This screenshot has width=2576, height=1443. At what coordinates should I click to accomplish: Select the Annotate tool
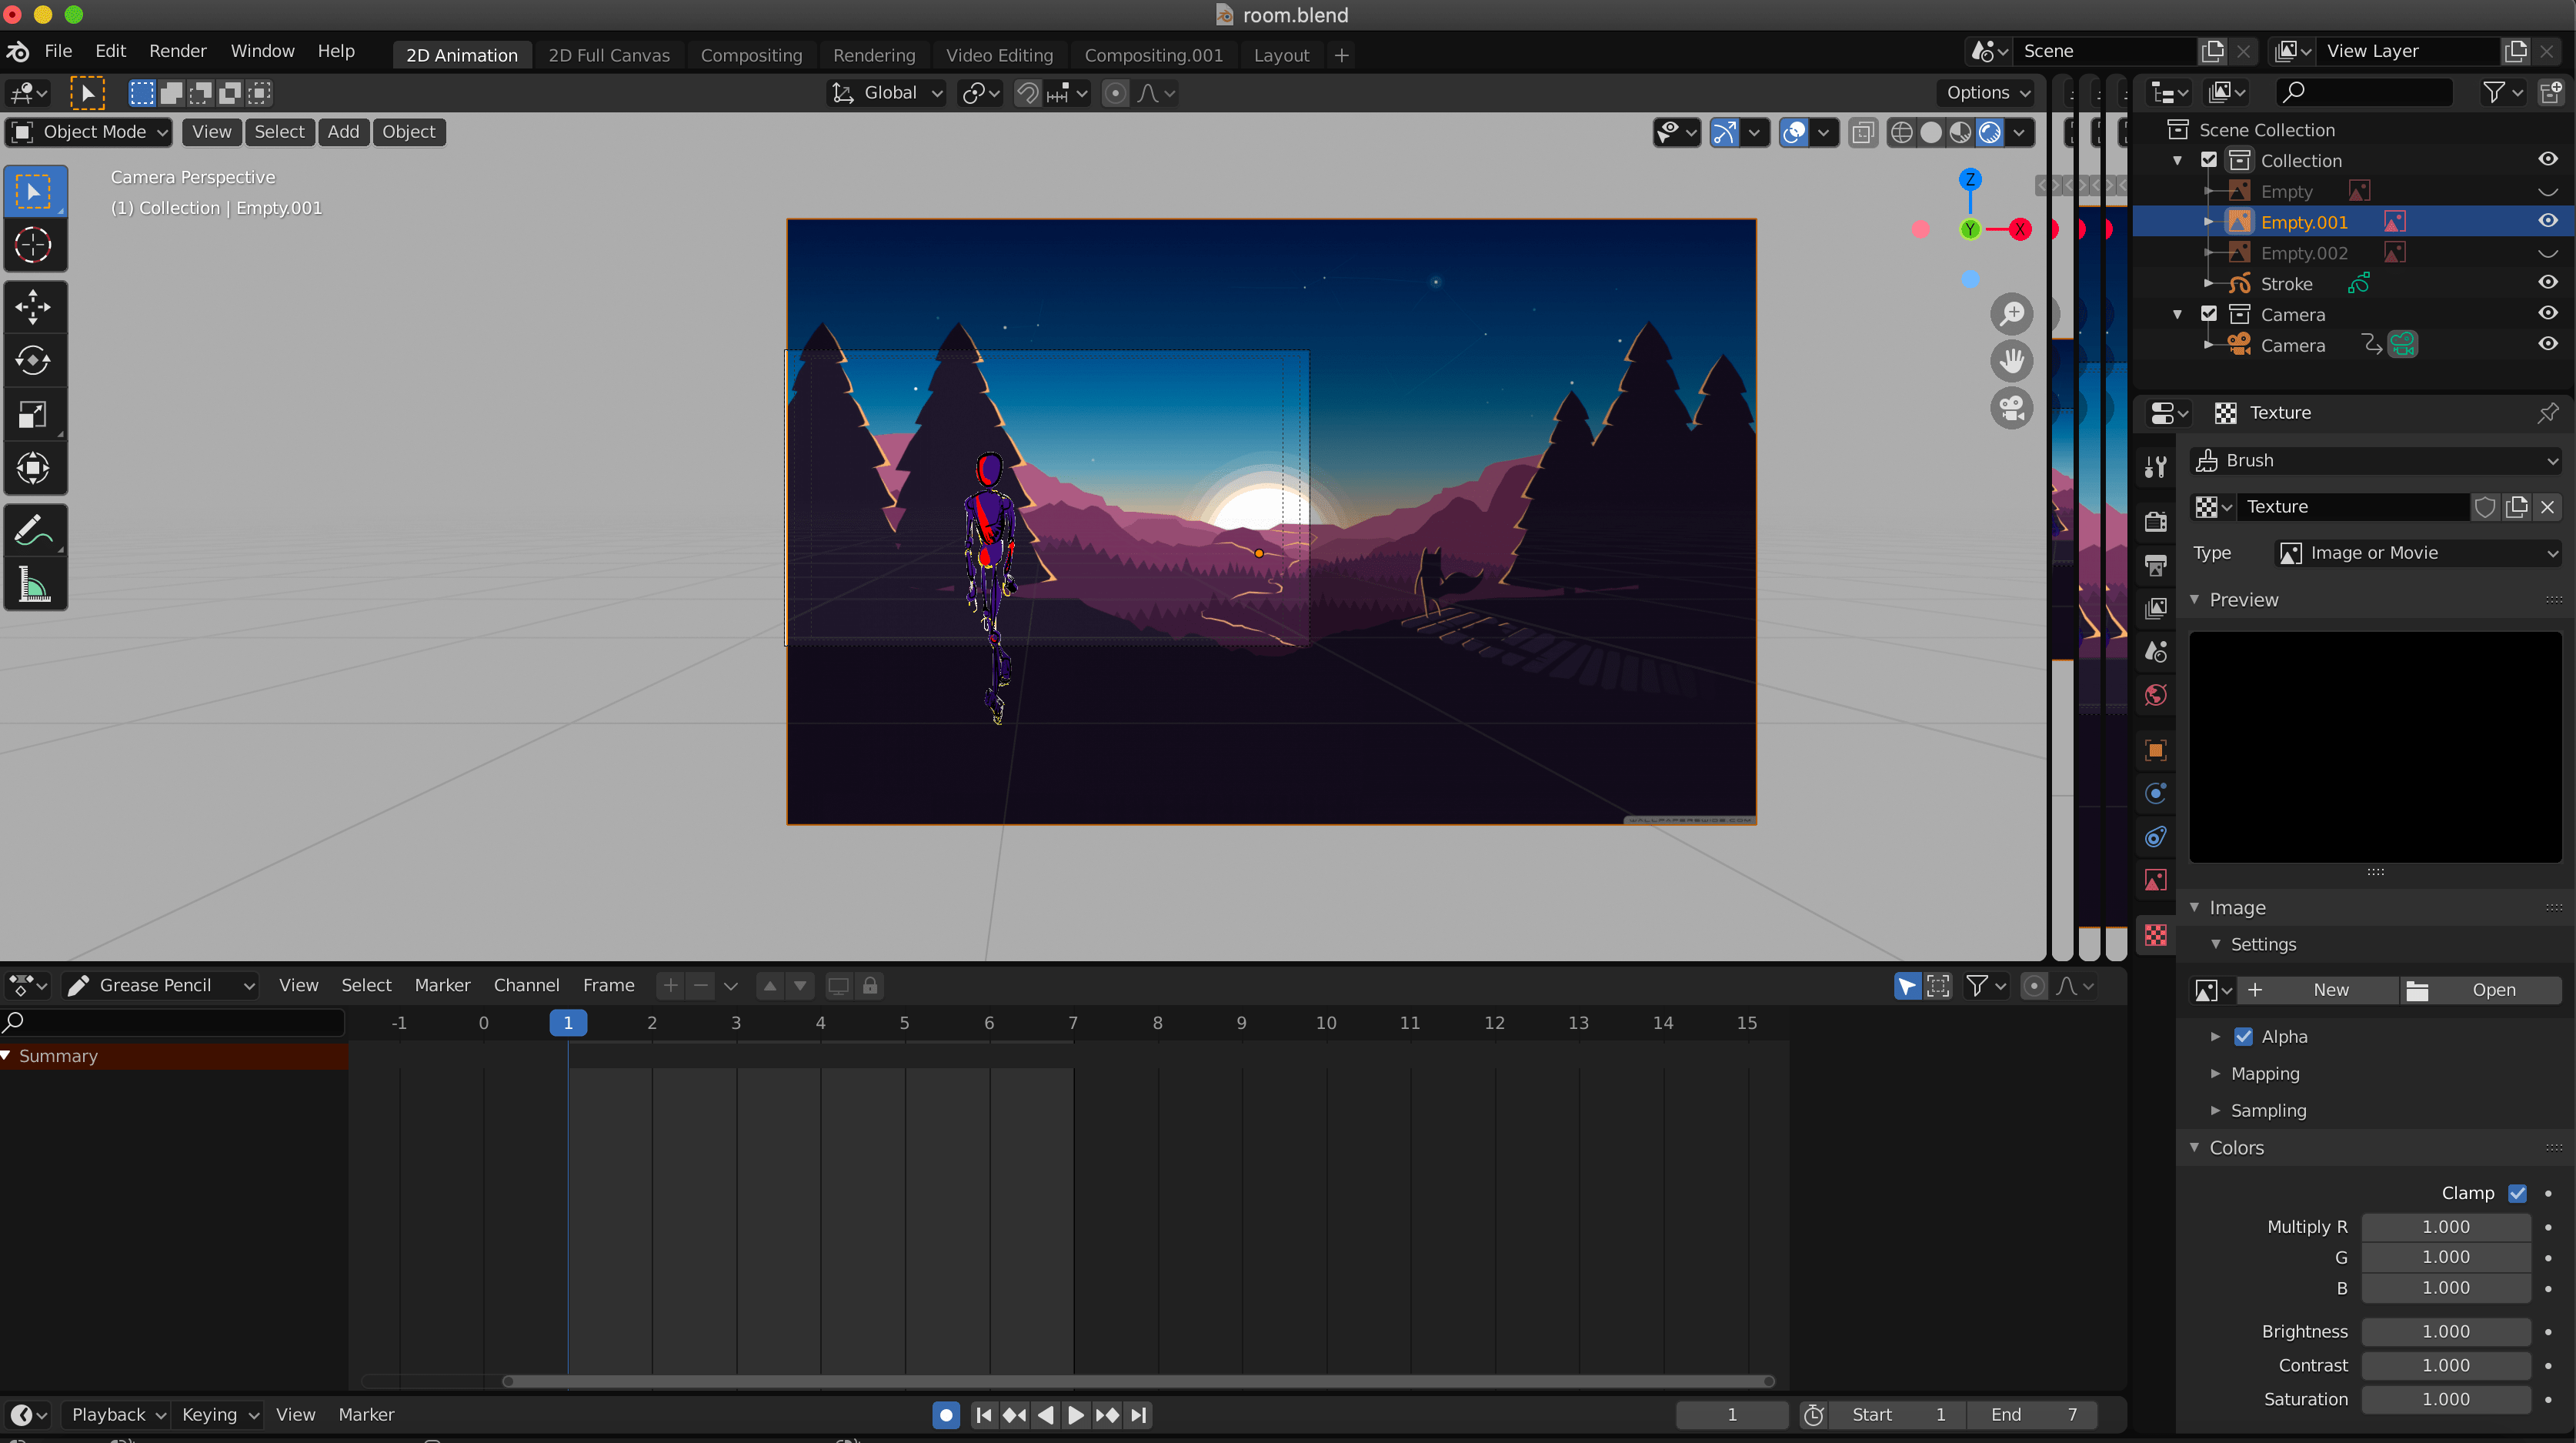[x=35, y=529]
